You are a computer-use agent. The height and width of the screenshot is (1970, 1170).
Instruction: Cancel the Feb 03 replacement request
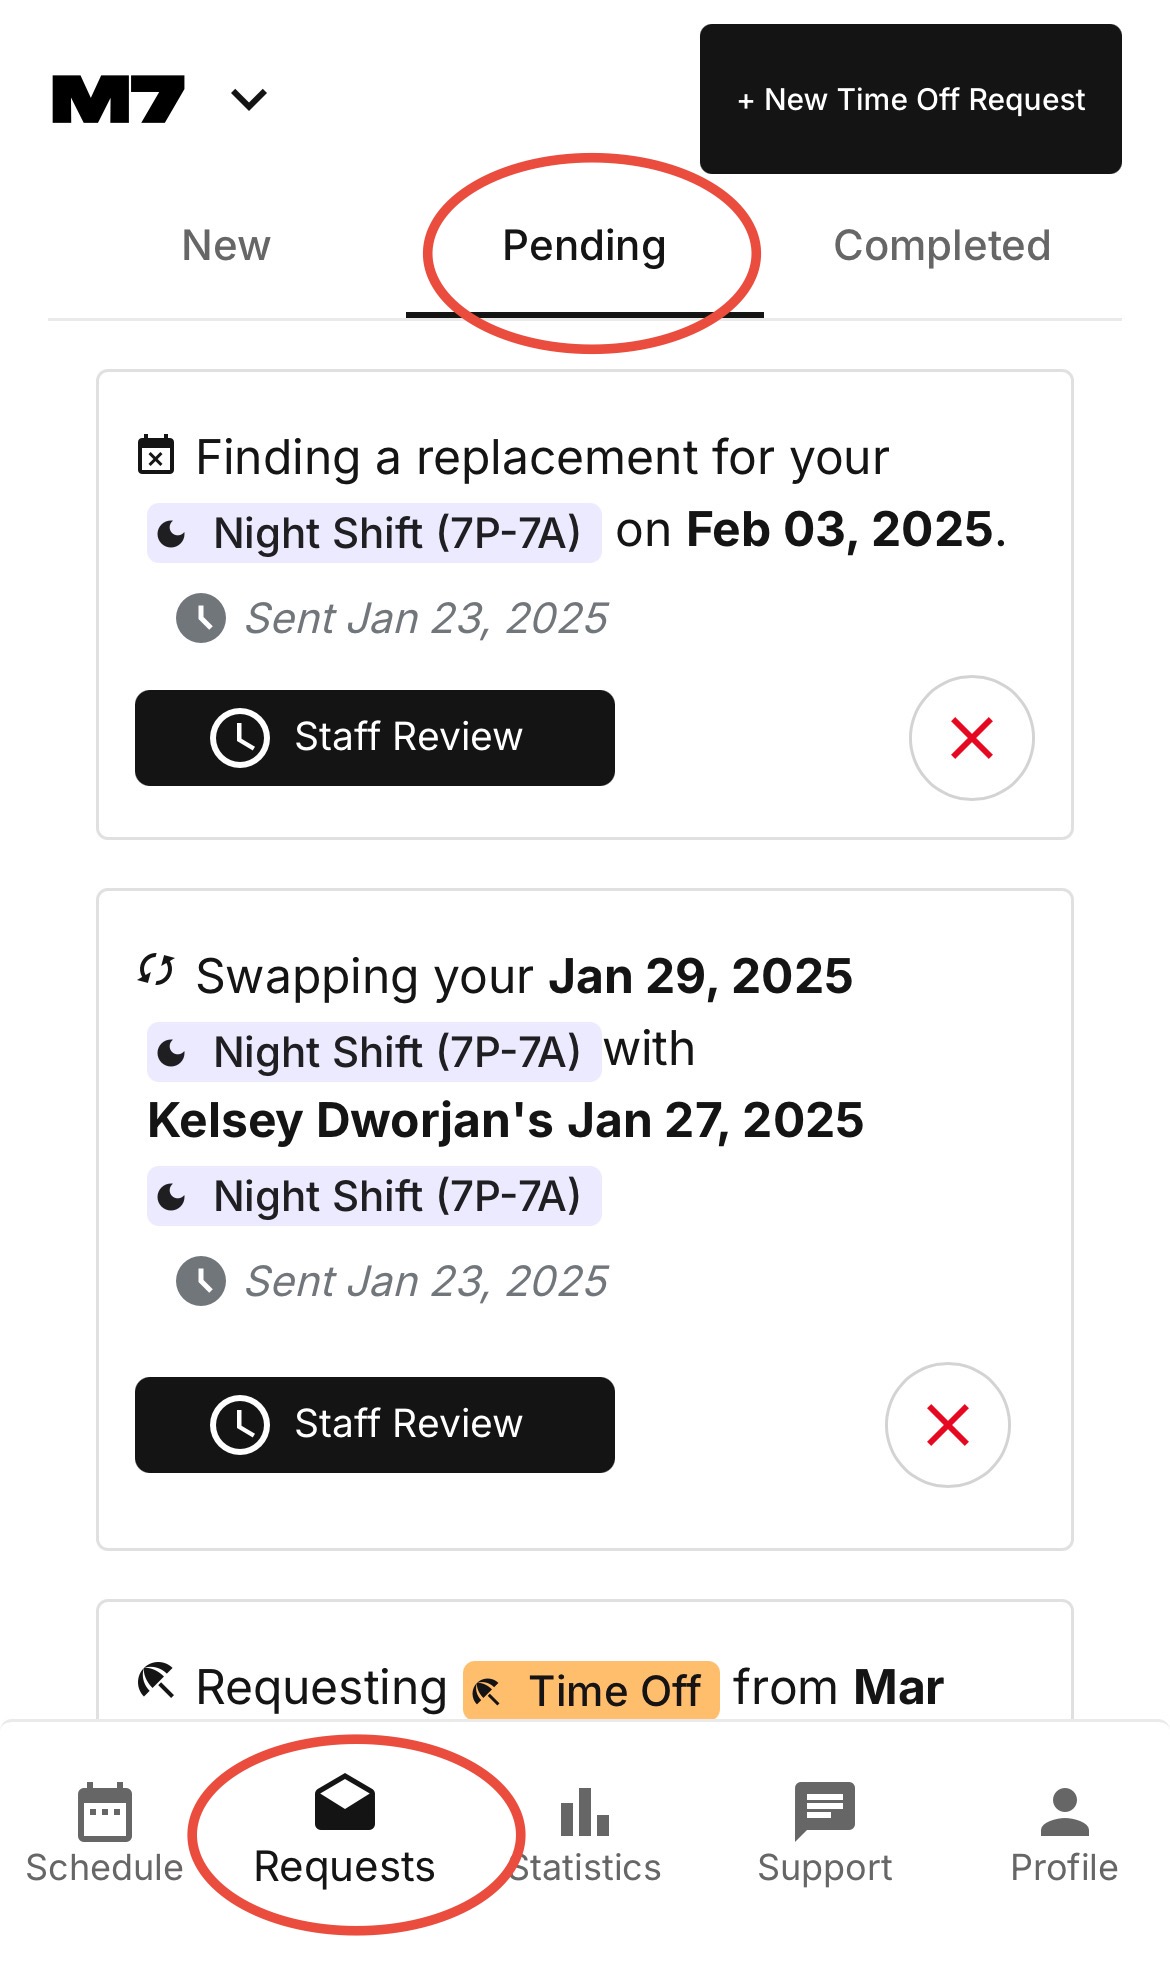[971, 738]
